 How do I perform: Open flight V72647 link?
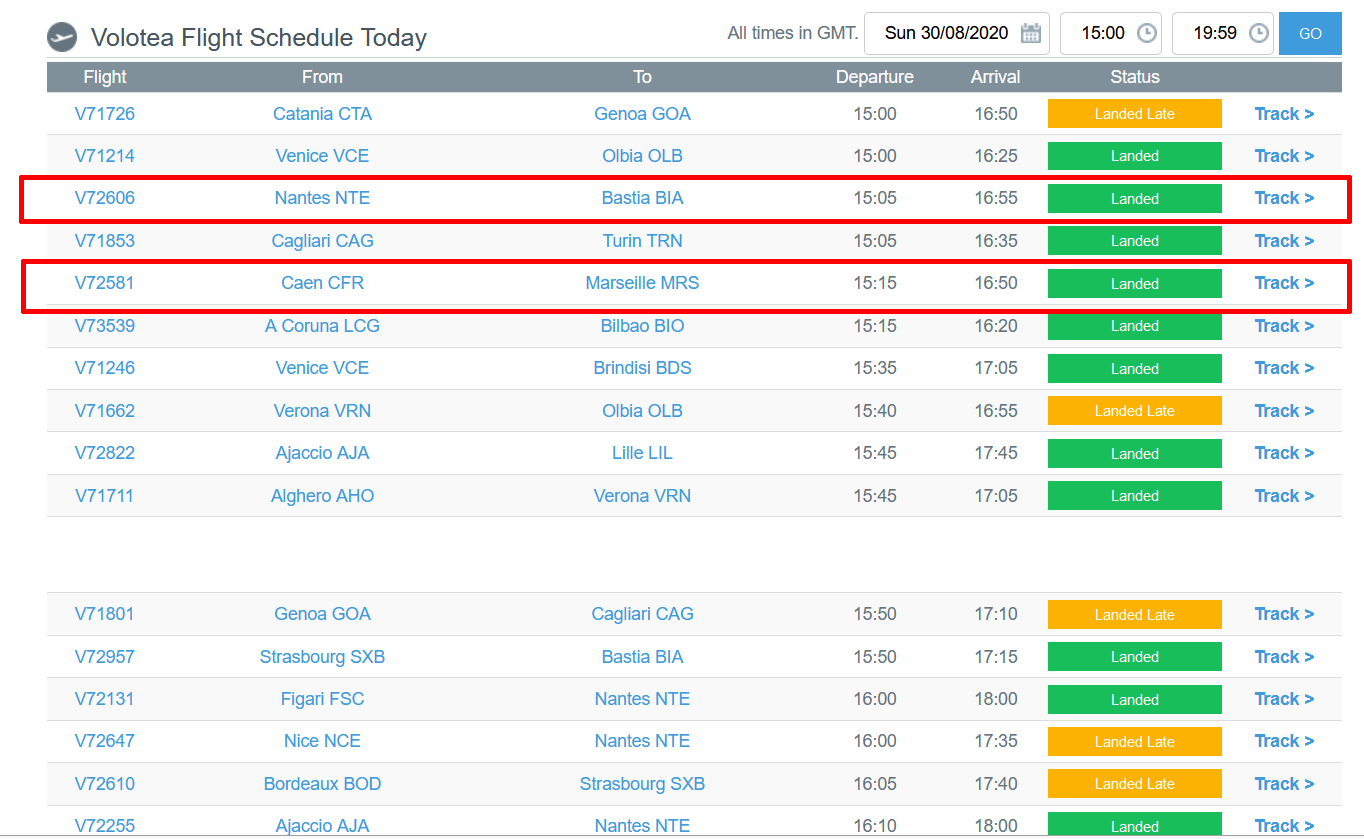[x=105, y=741]
